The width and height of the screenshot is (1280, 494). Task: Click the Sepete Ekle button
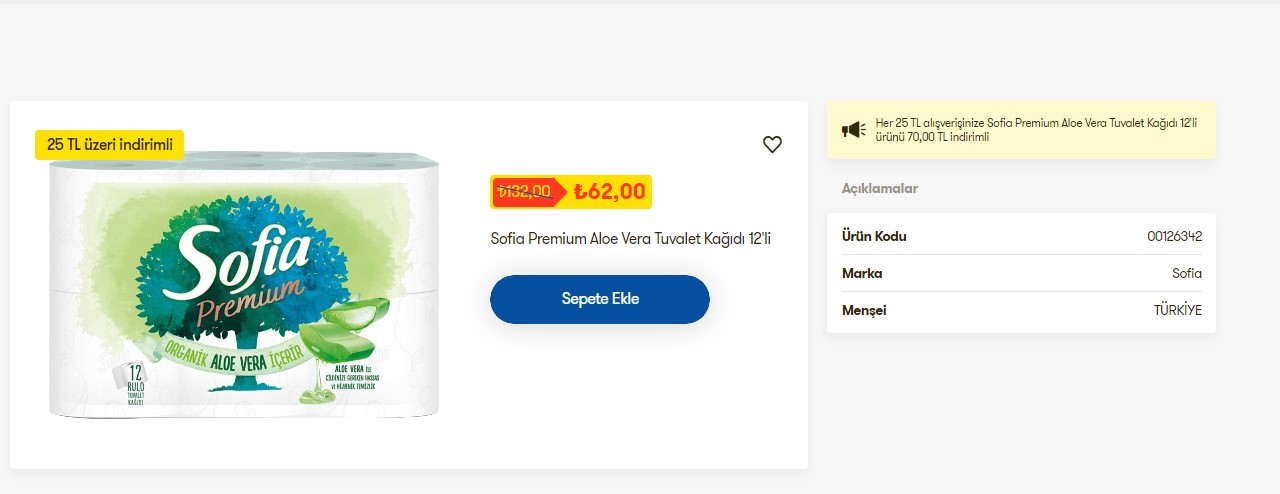point(600,299)
